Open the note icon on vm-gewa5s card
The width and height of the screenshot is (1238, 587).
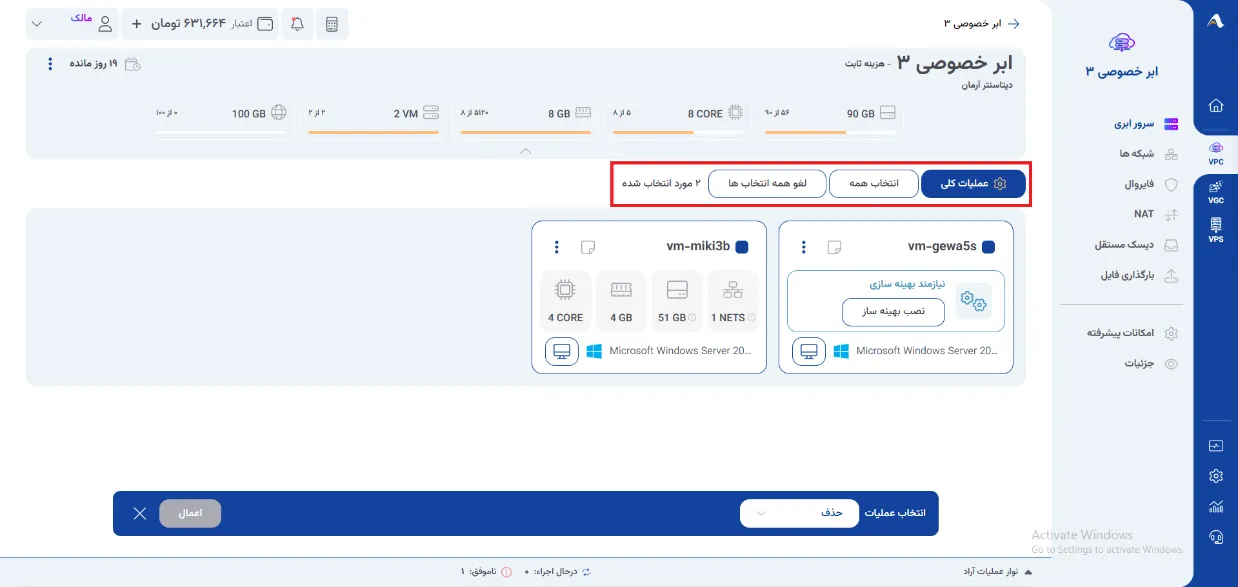pos(834,247)
